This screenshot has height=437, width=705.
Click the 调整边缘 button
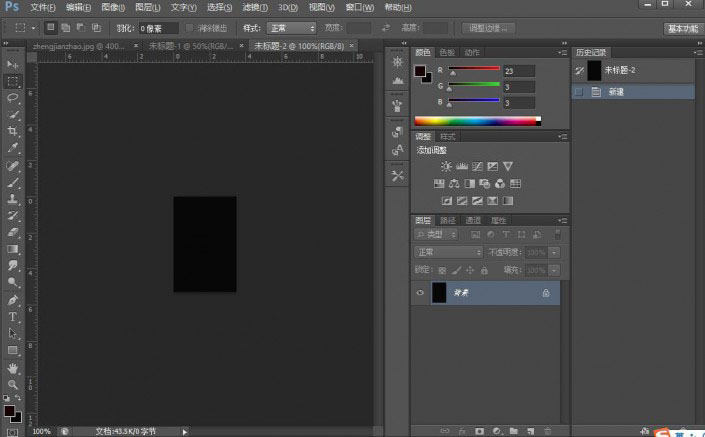[x=489, y=28]
